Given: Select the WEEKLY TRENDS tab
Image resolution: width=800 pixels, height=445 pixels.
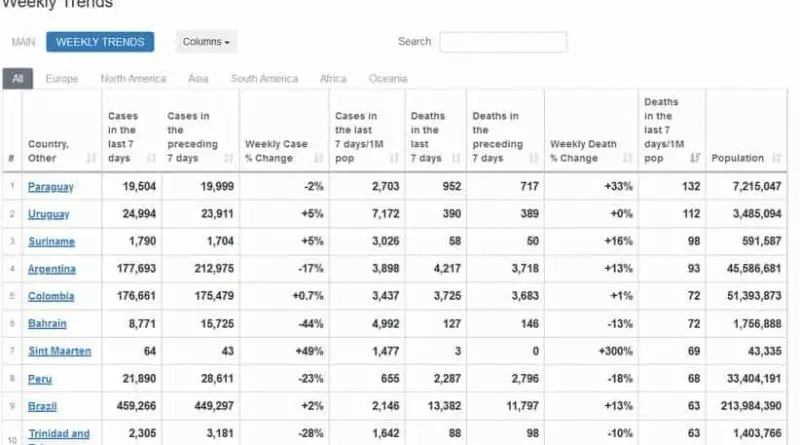Looking at the screenshot, I should point(100,42).
